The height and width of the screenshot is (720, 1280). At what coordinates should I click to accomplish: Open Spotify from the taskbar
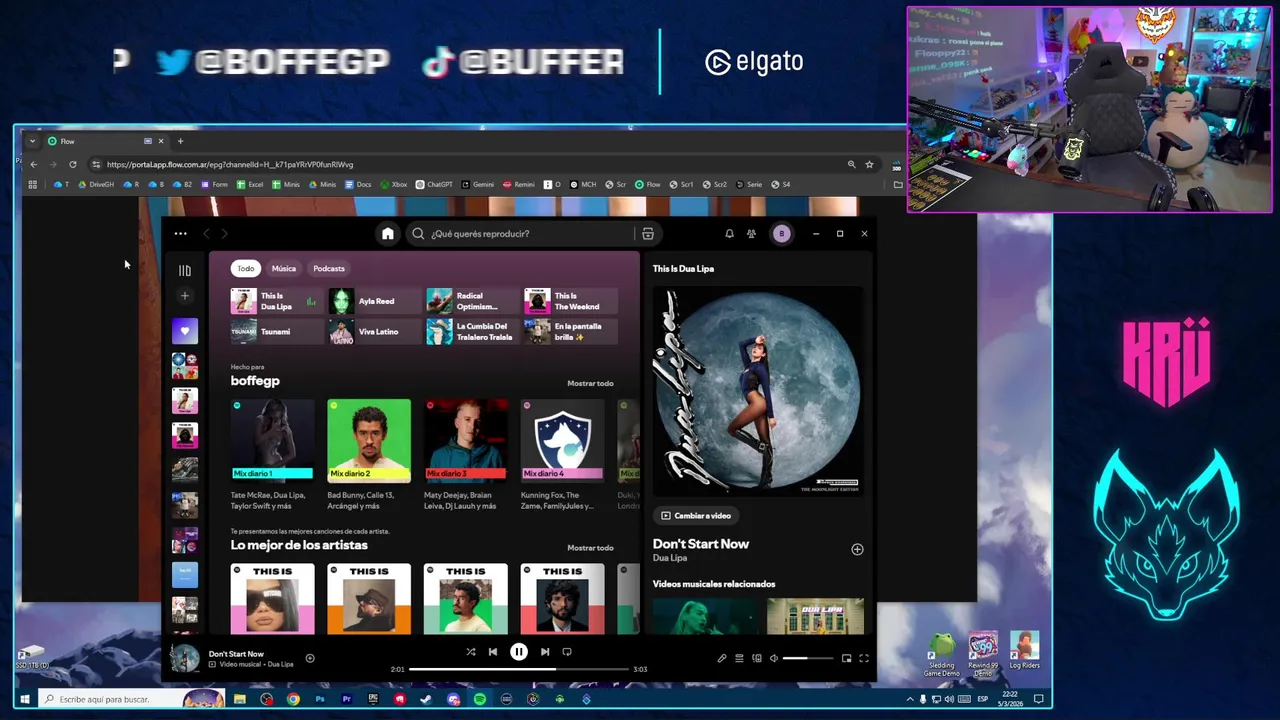point(480,699)
